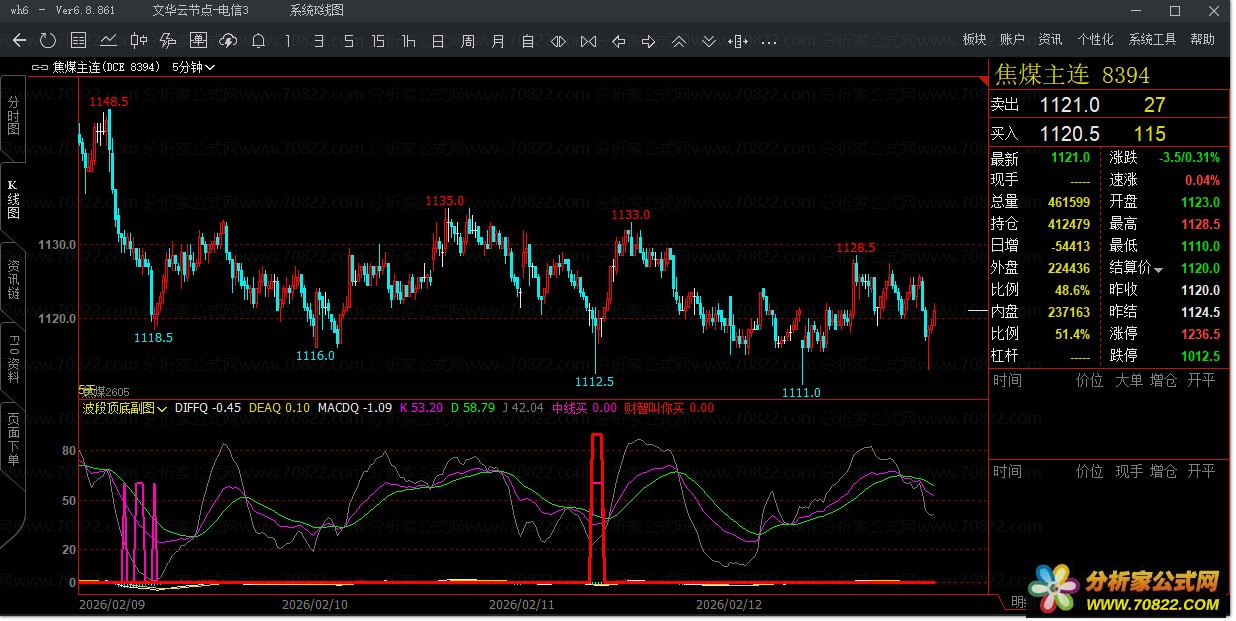The image size is (1236, 621).
Task: Switch to the 15-minute period
Action: (378, 41)
